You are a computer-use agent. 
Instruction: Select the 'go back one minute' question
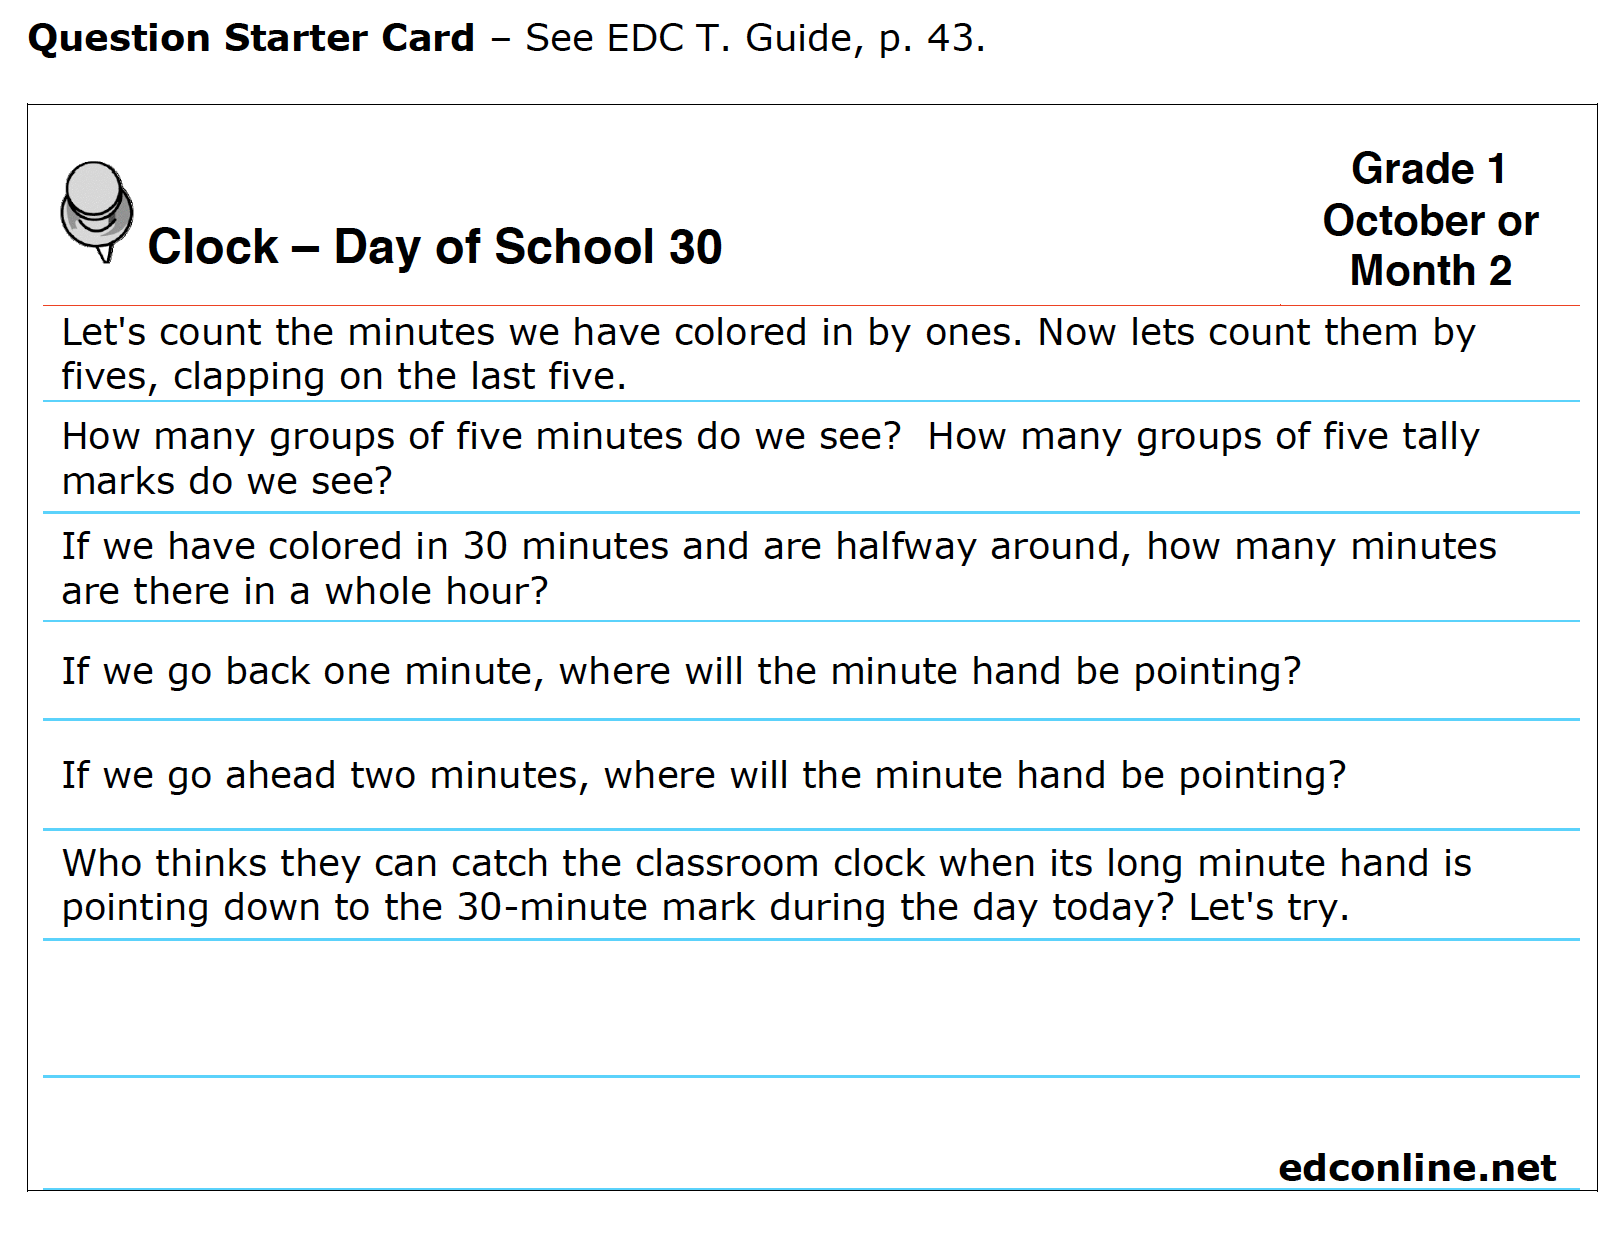point(811,671)
